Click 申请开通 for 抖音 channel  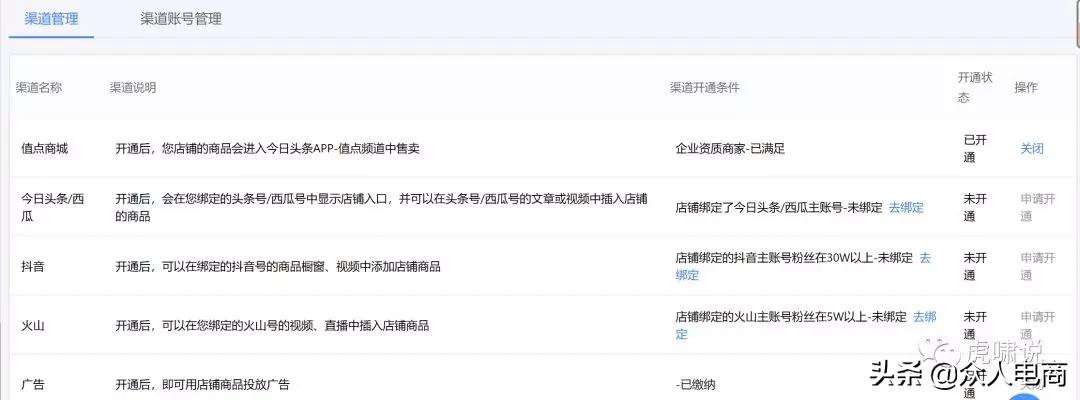coord(1037,266)
